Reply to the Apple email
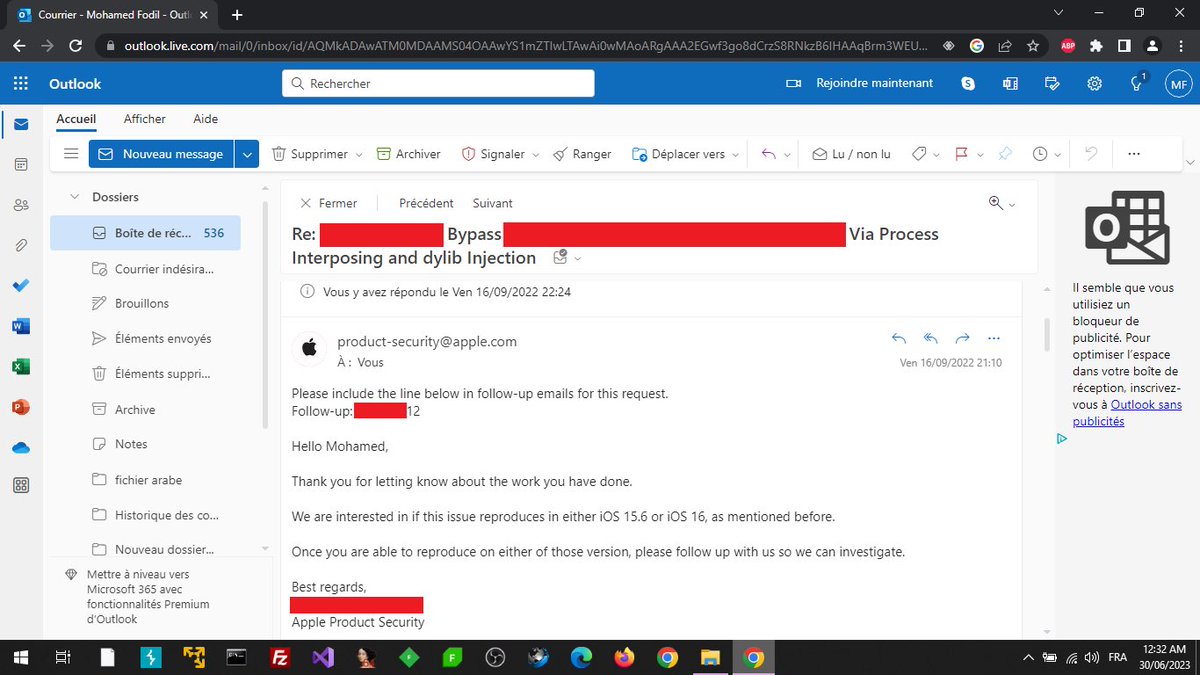 (898, 338)
